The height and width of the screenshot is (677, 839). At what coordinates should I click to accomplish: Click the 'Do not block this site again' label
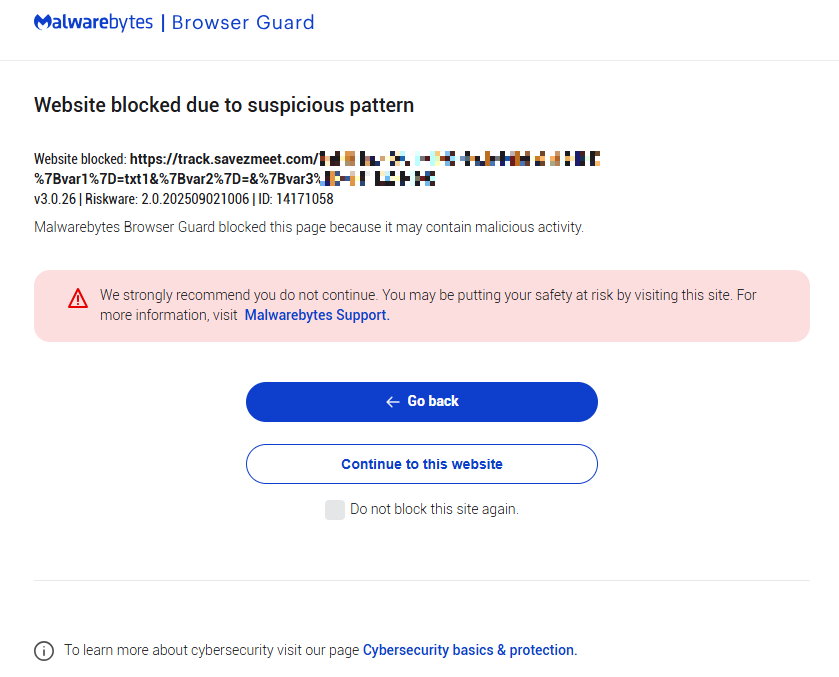pyautogui.click(x=434, y=510)
